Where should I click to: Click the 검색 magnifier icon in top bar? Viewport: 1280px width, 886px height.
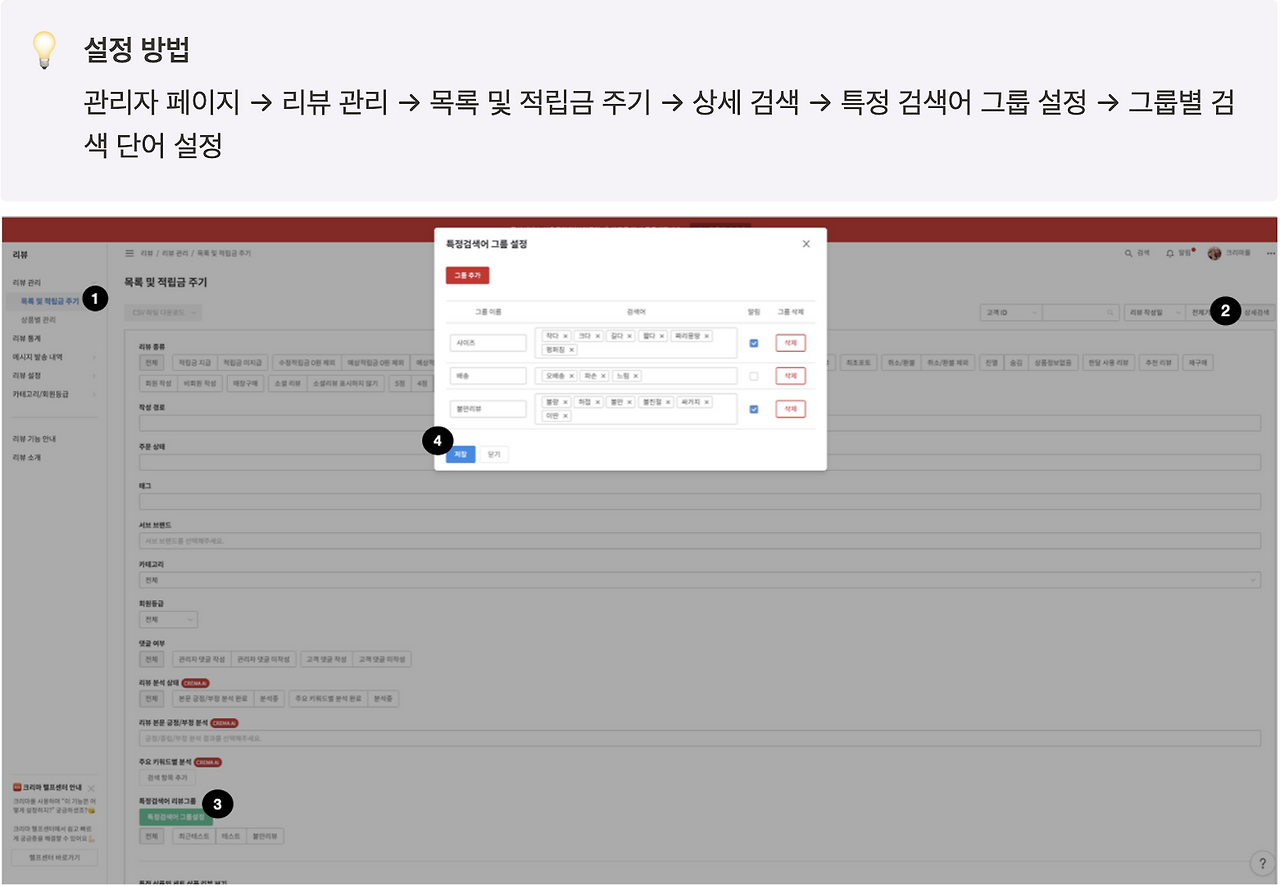click(x=1128, y=253)
